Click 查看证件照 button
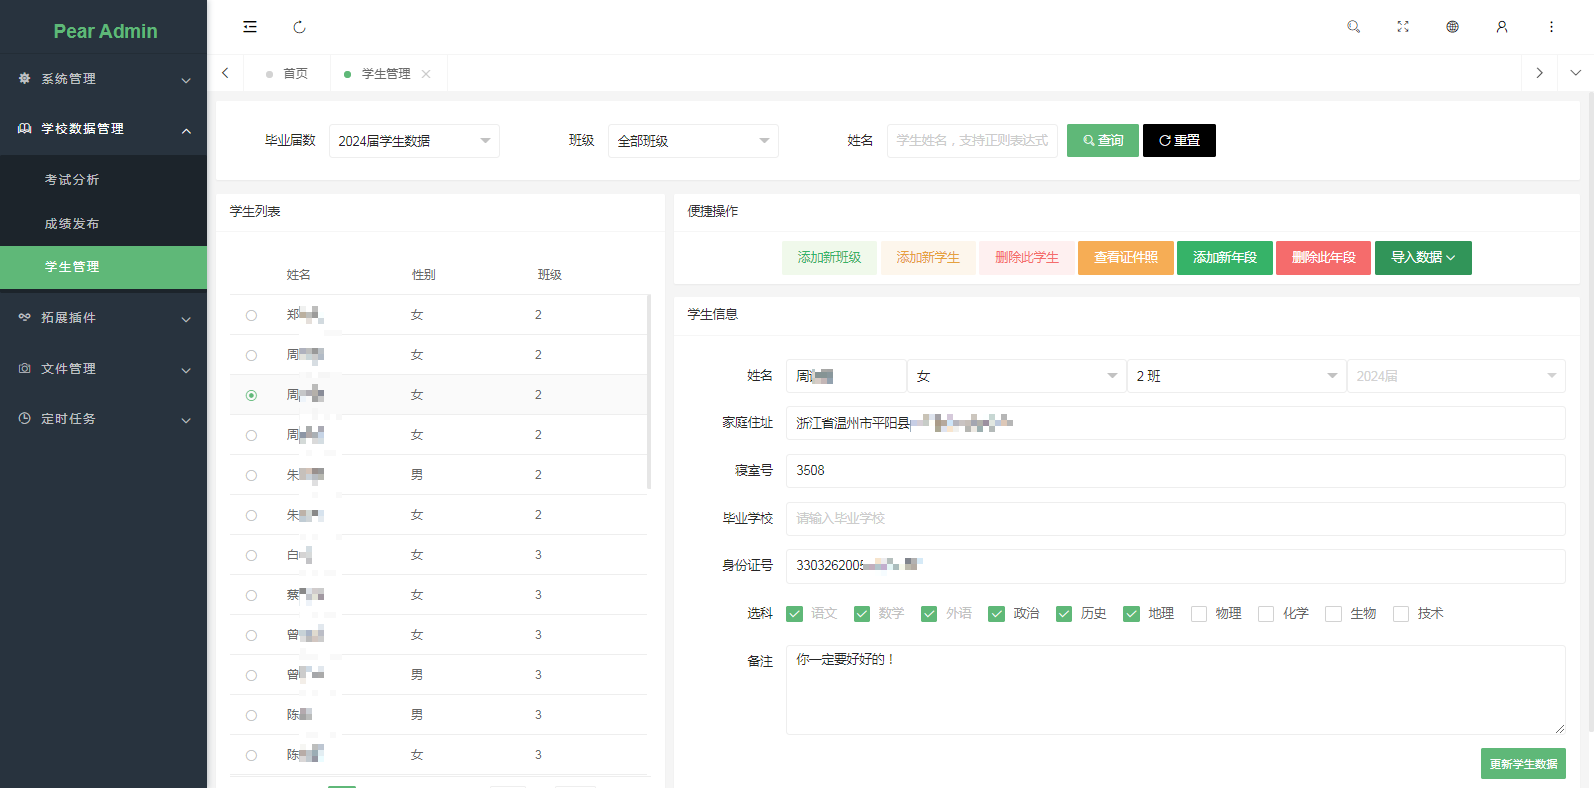This screenshot has height=788, width=1594. (1126, 258)
